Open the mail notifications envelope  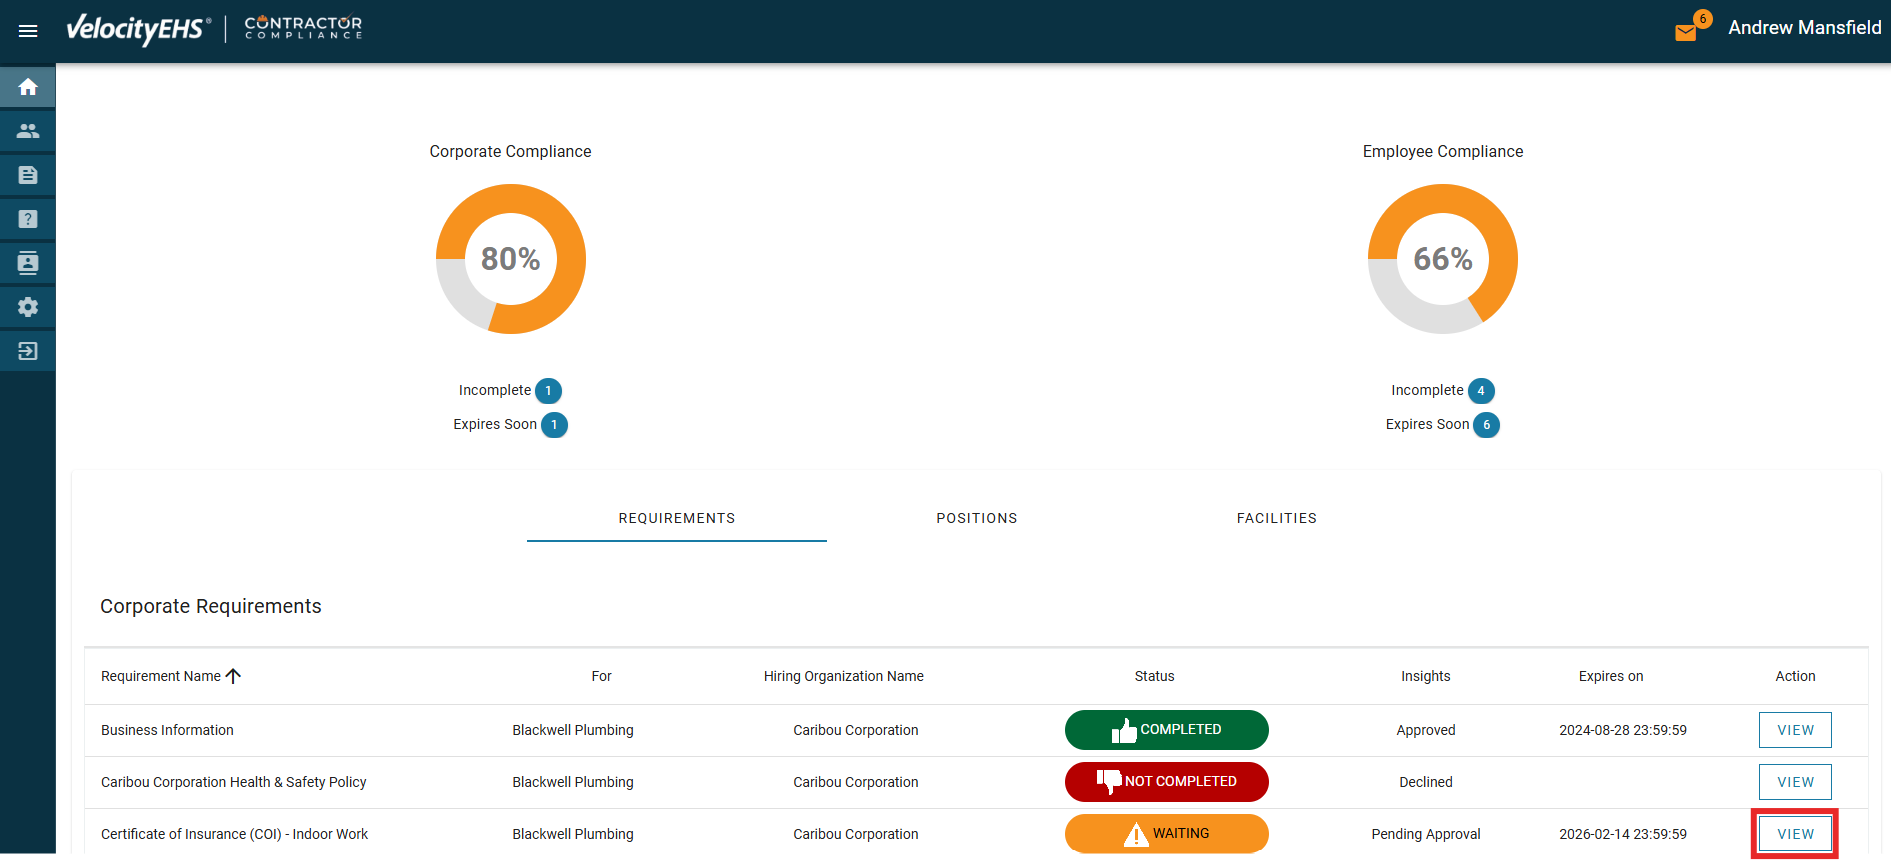1686,32
